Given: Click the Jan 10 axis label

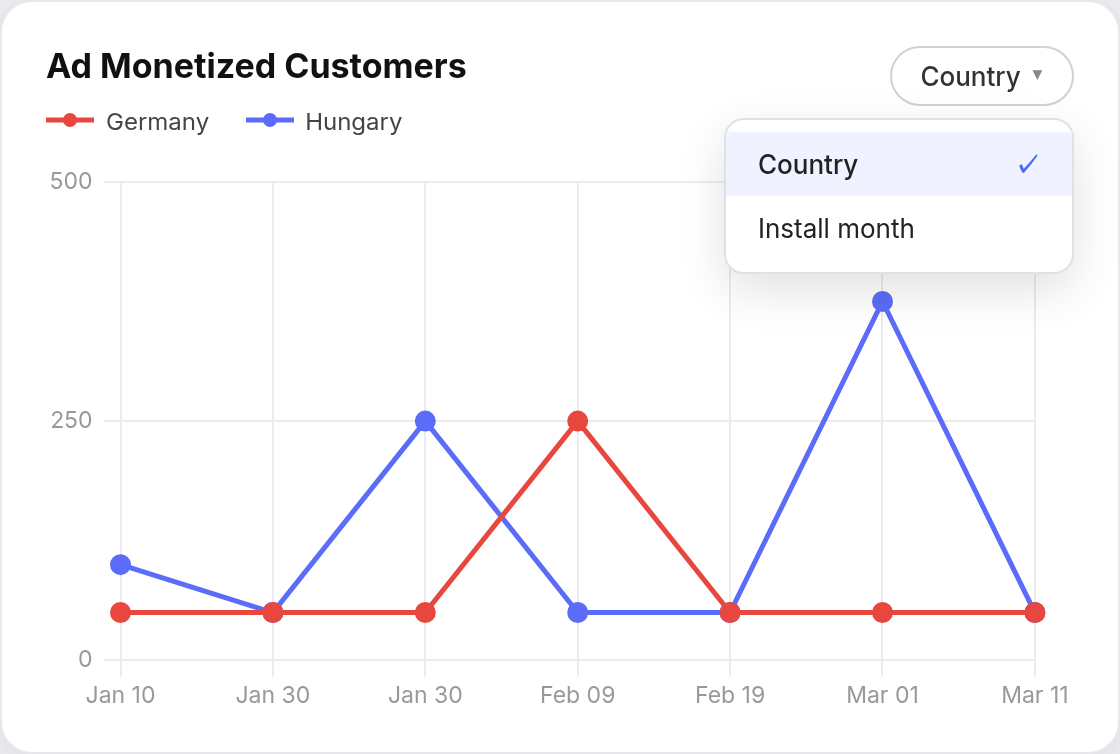Looking at the screenshot, I should coord(121,695).
